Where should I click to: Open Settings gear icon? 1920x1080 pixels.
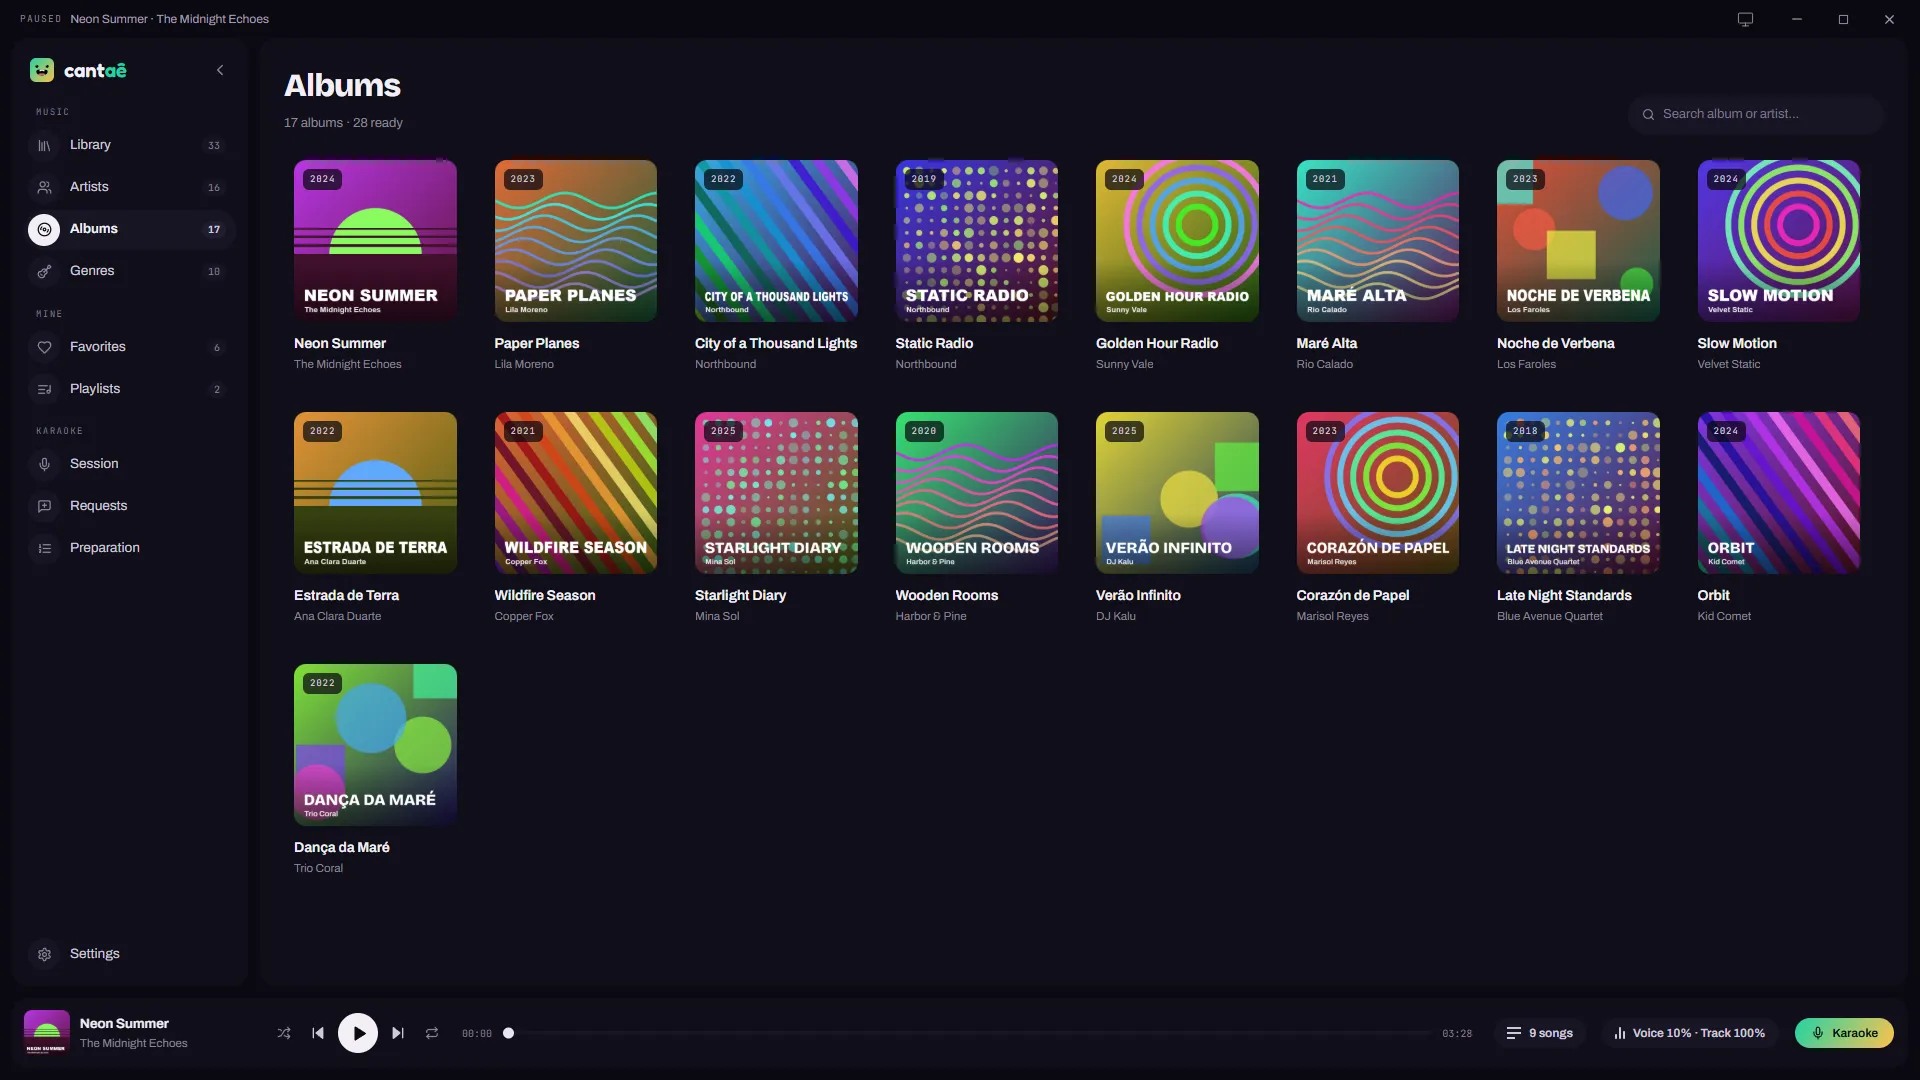(x=44, y=954)
